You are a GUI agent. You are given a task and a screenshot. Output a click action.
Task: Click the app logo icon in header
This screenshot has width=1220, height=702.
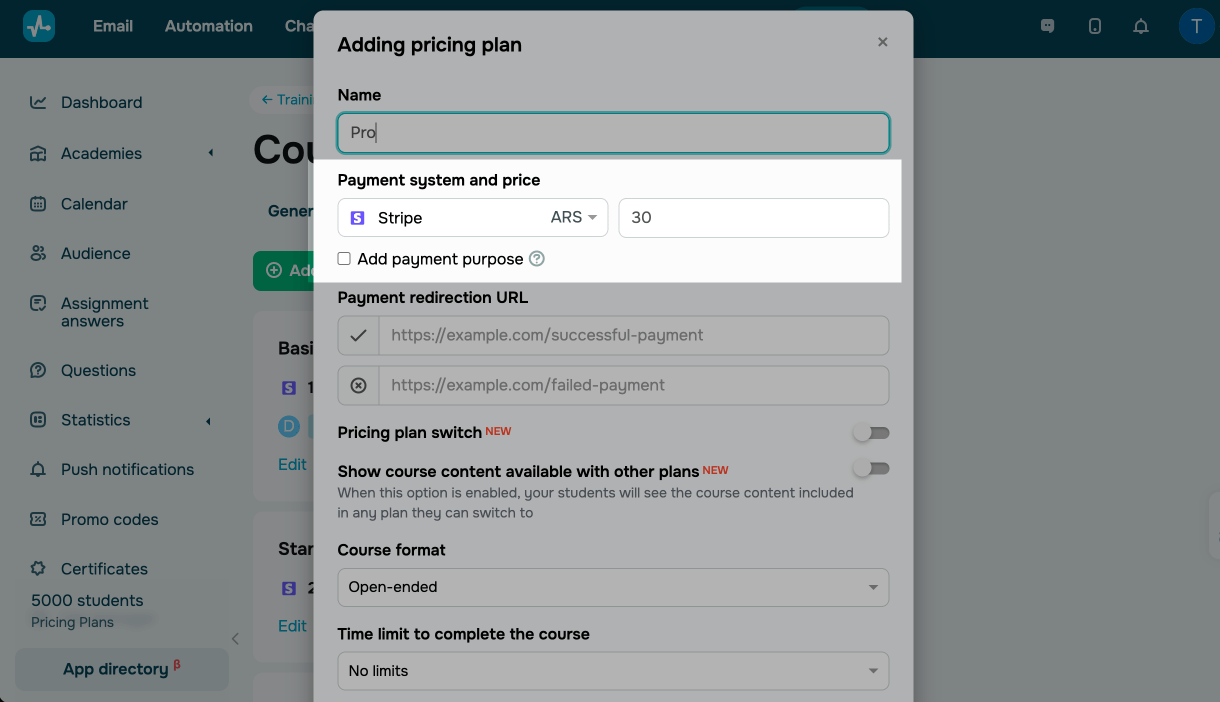[x=39, y=27]
